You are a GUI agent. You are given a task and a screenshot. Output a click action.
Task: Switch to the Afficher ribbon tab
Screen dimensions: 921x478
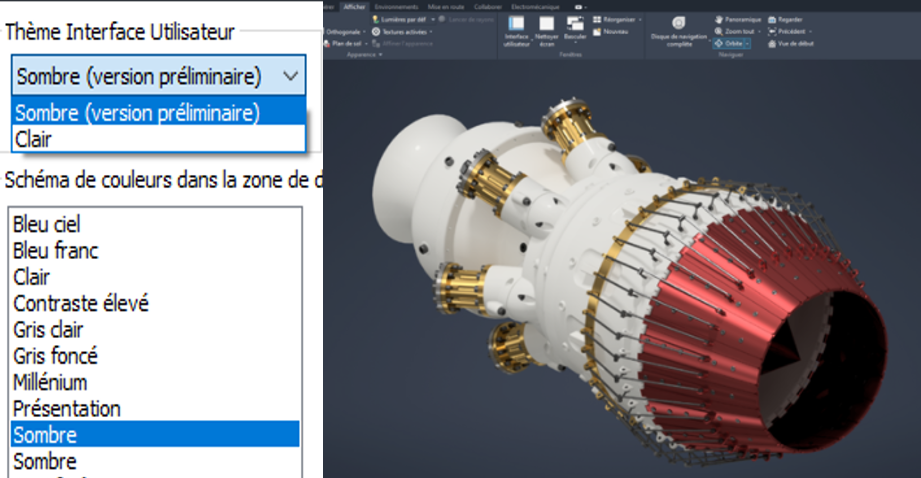coord(354,7)
